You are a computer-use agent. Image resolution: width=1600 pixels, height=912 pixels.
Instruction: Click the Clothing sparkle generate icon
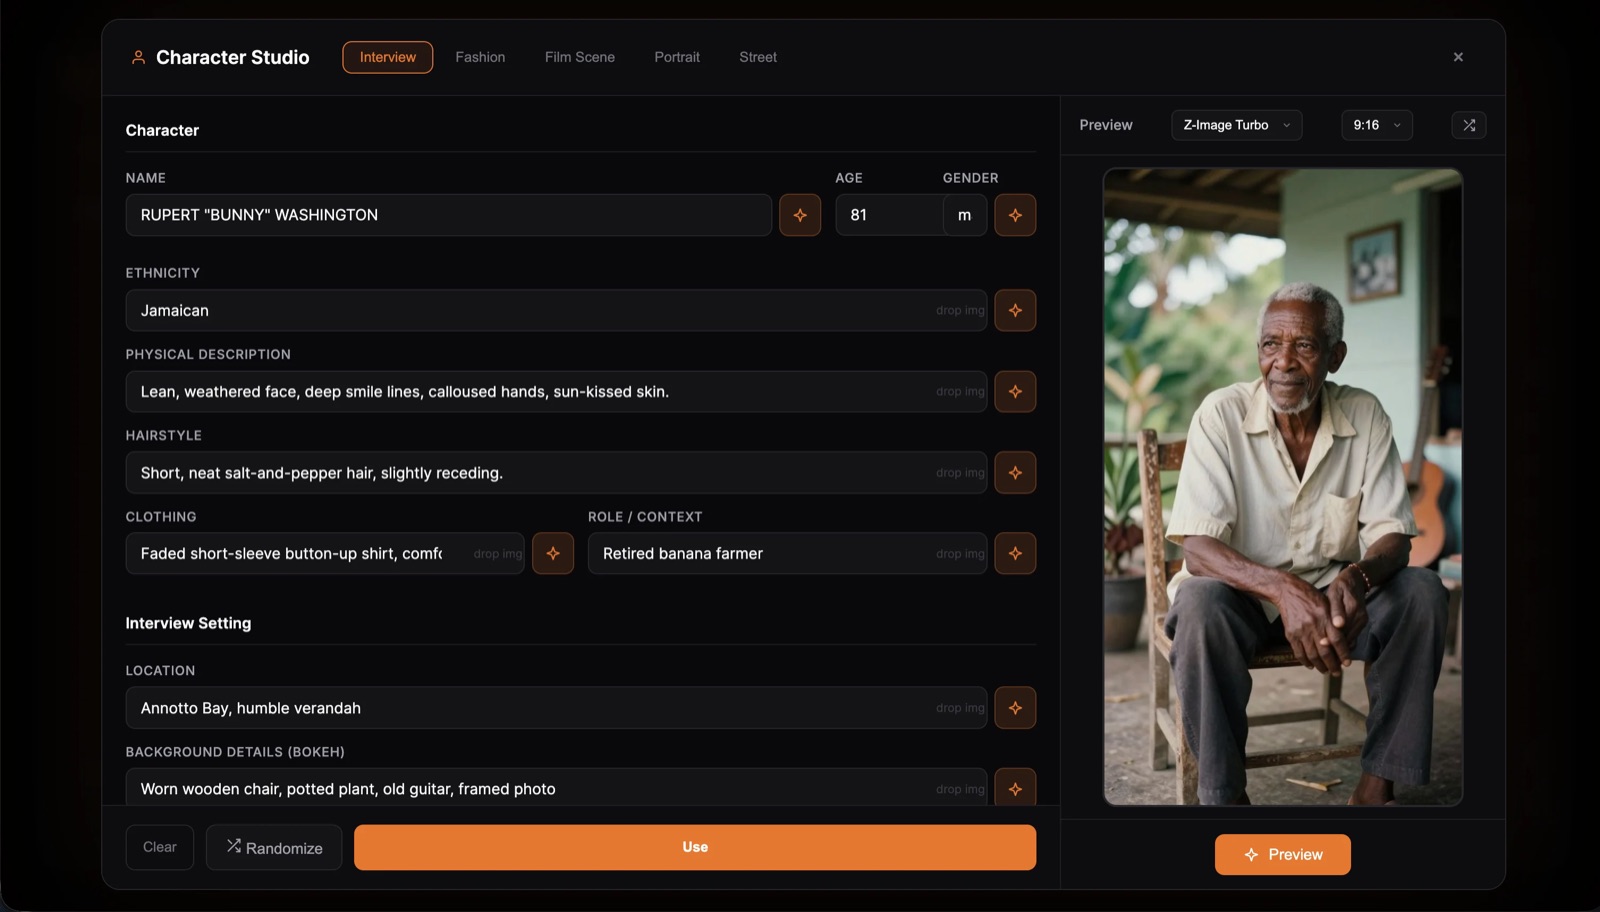point(553,553)
